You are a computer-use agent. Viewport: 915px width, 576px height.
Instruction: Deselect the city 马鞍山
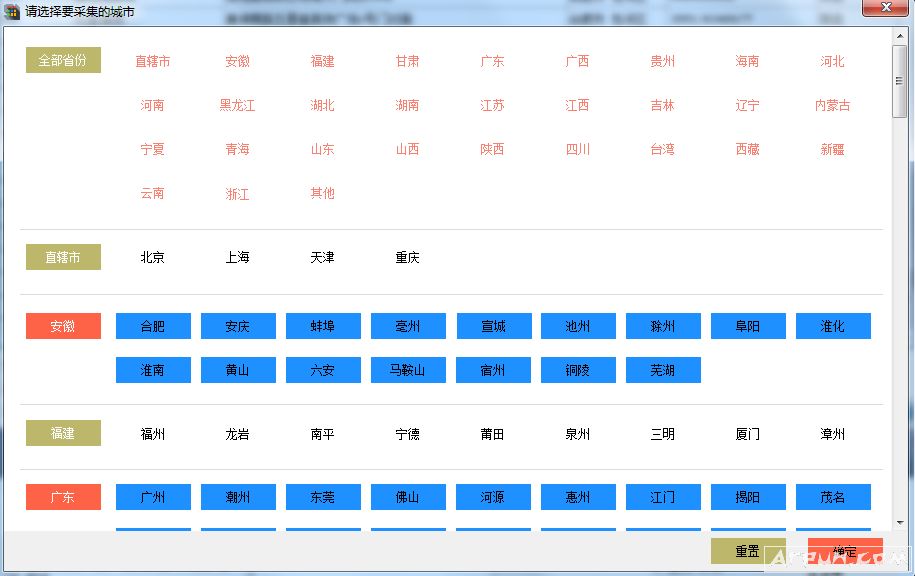coord(408,371)
